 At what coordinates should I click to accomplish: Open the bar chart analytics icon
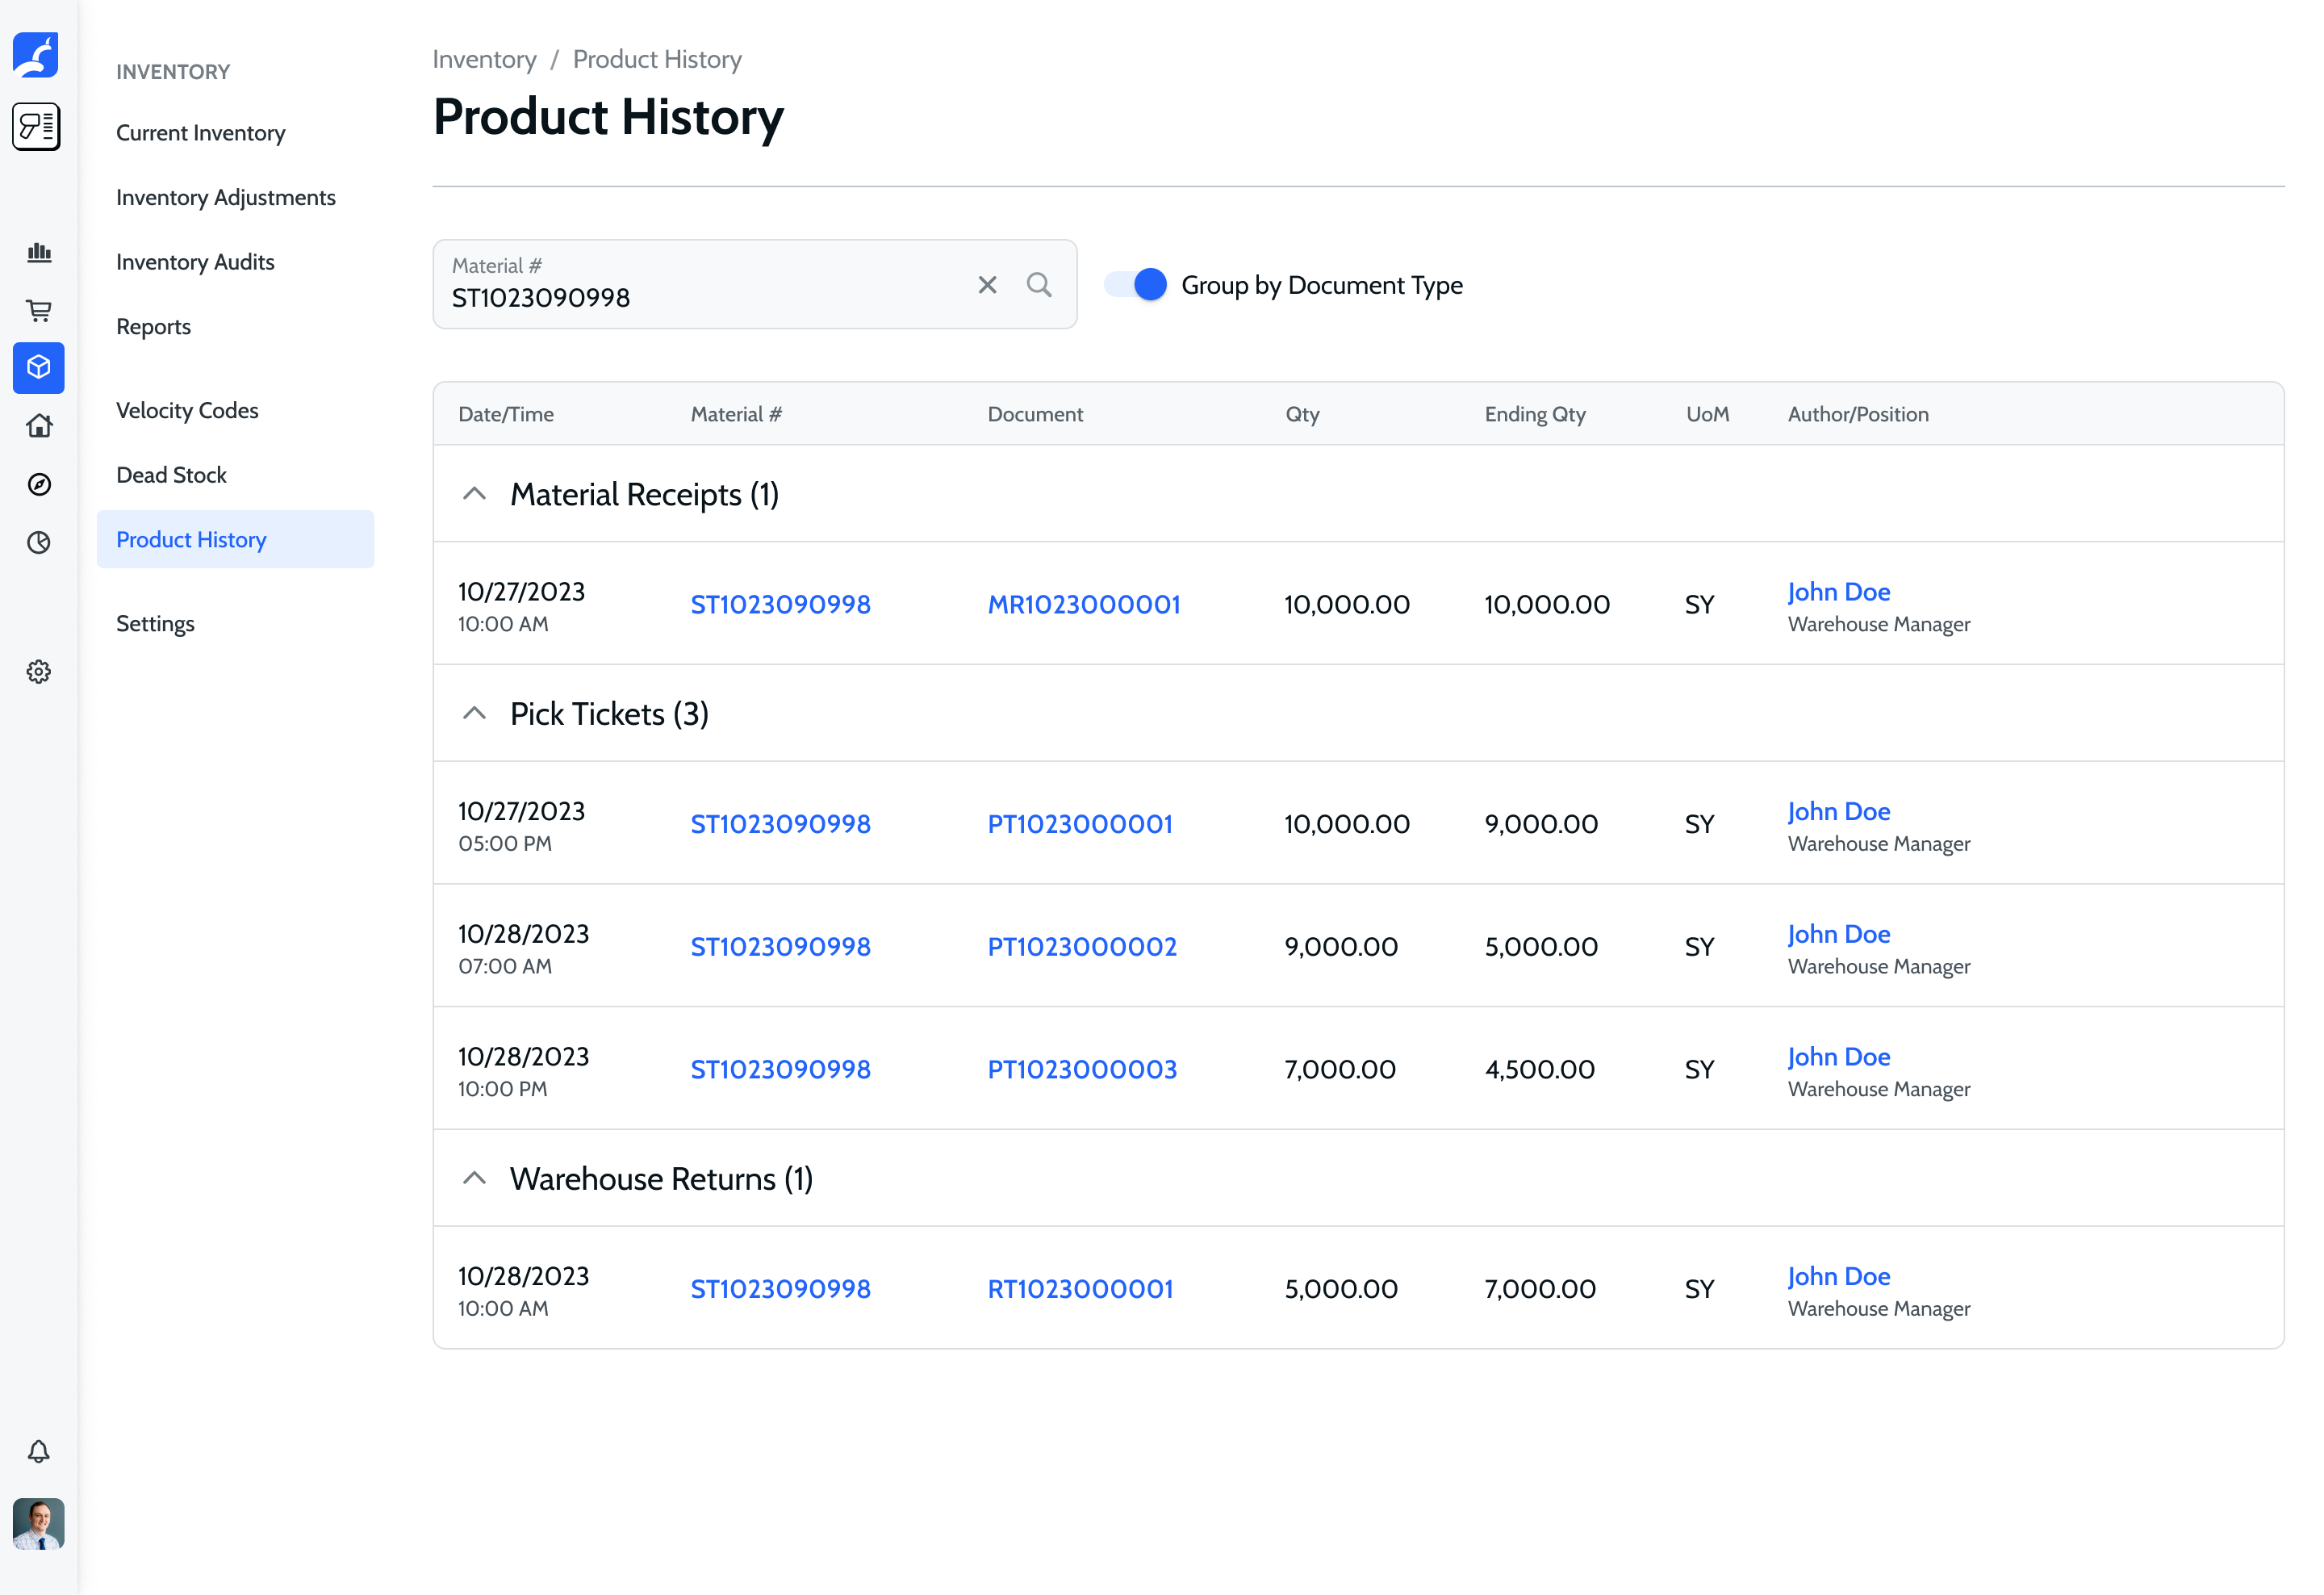[39, 252]
